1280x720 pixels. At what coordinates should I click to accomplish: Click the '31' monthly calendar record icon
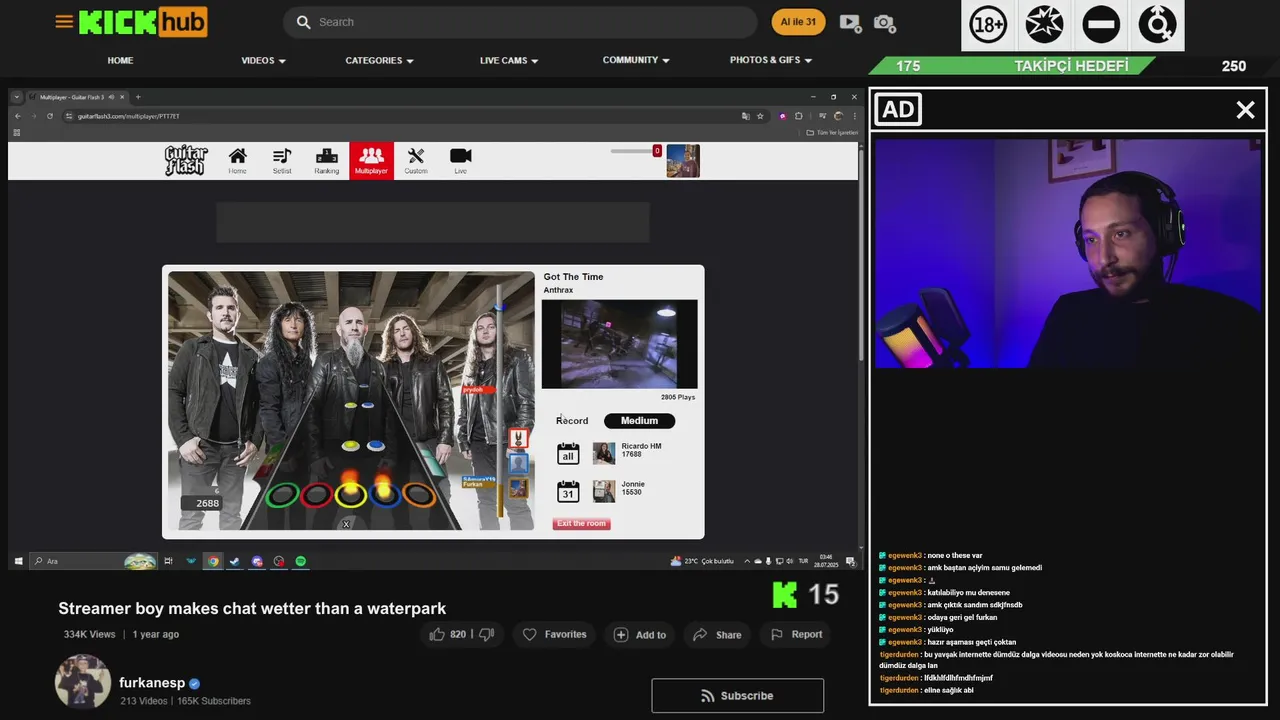coord(568,491)
